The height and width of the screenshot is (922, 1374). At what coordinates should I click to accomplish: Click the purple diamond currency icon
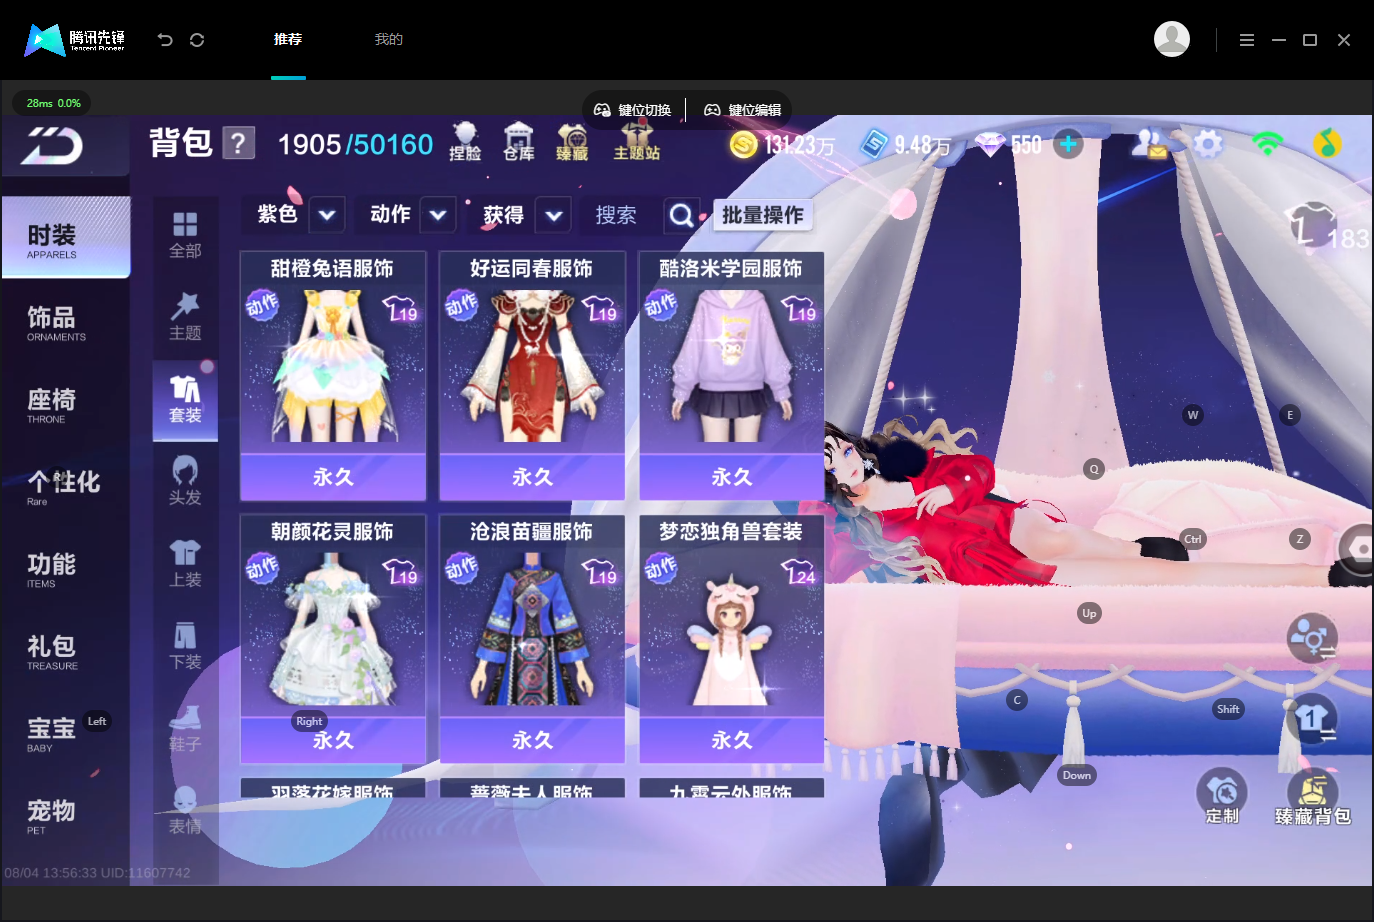point(990,145)
